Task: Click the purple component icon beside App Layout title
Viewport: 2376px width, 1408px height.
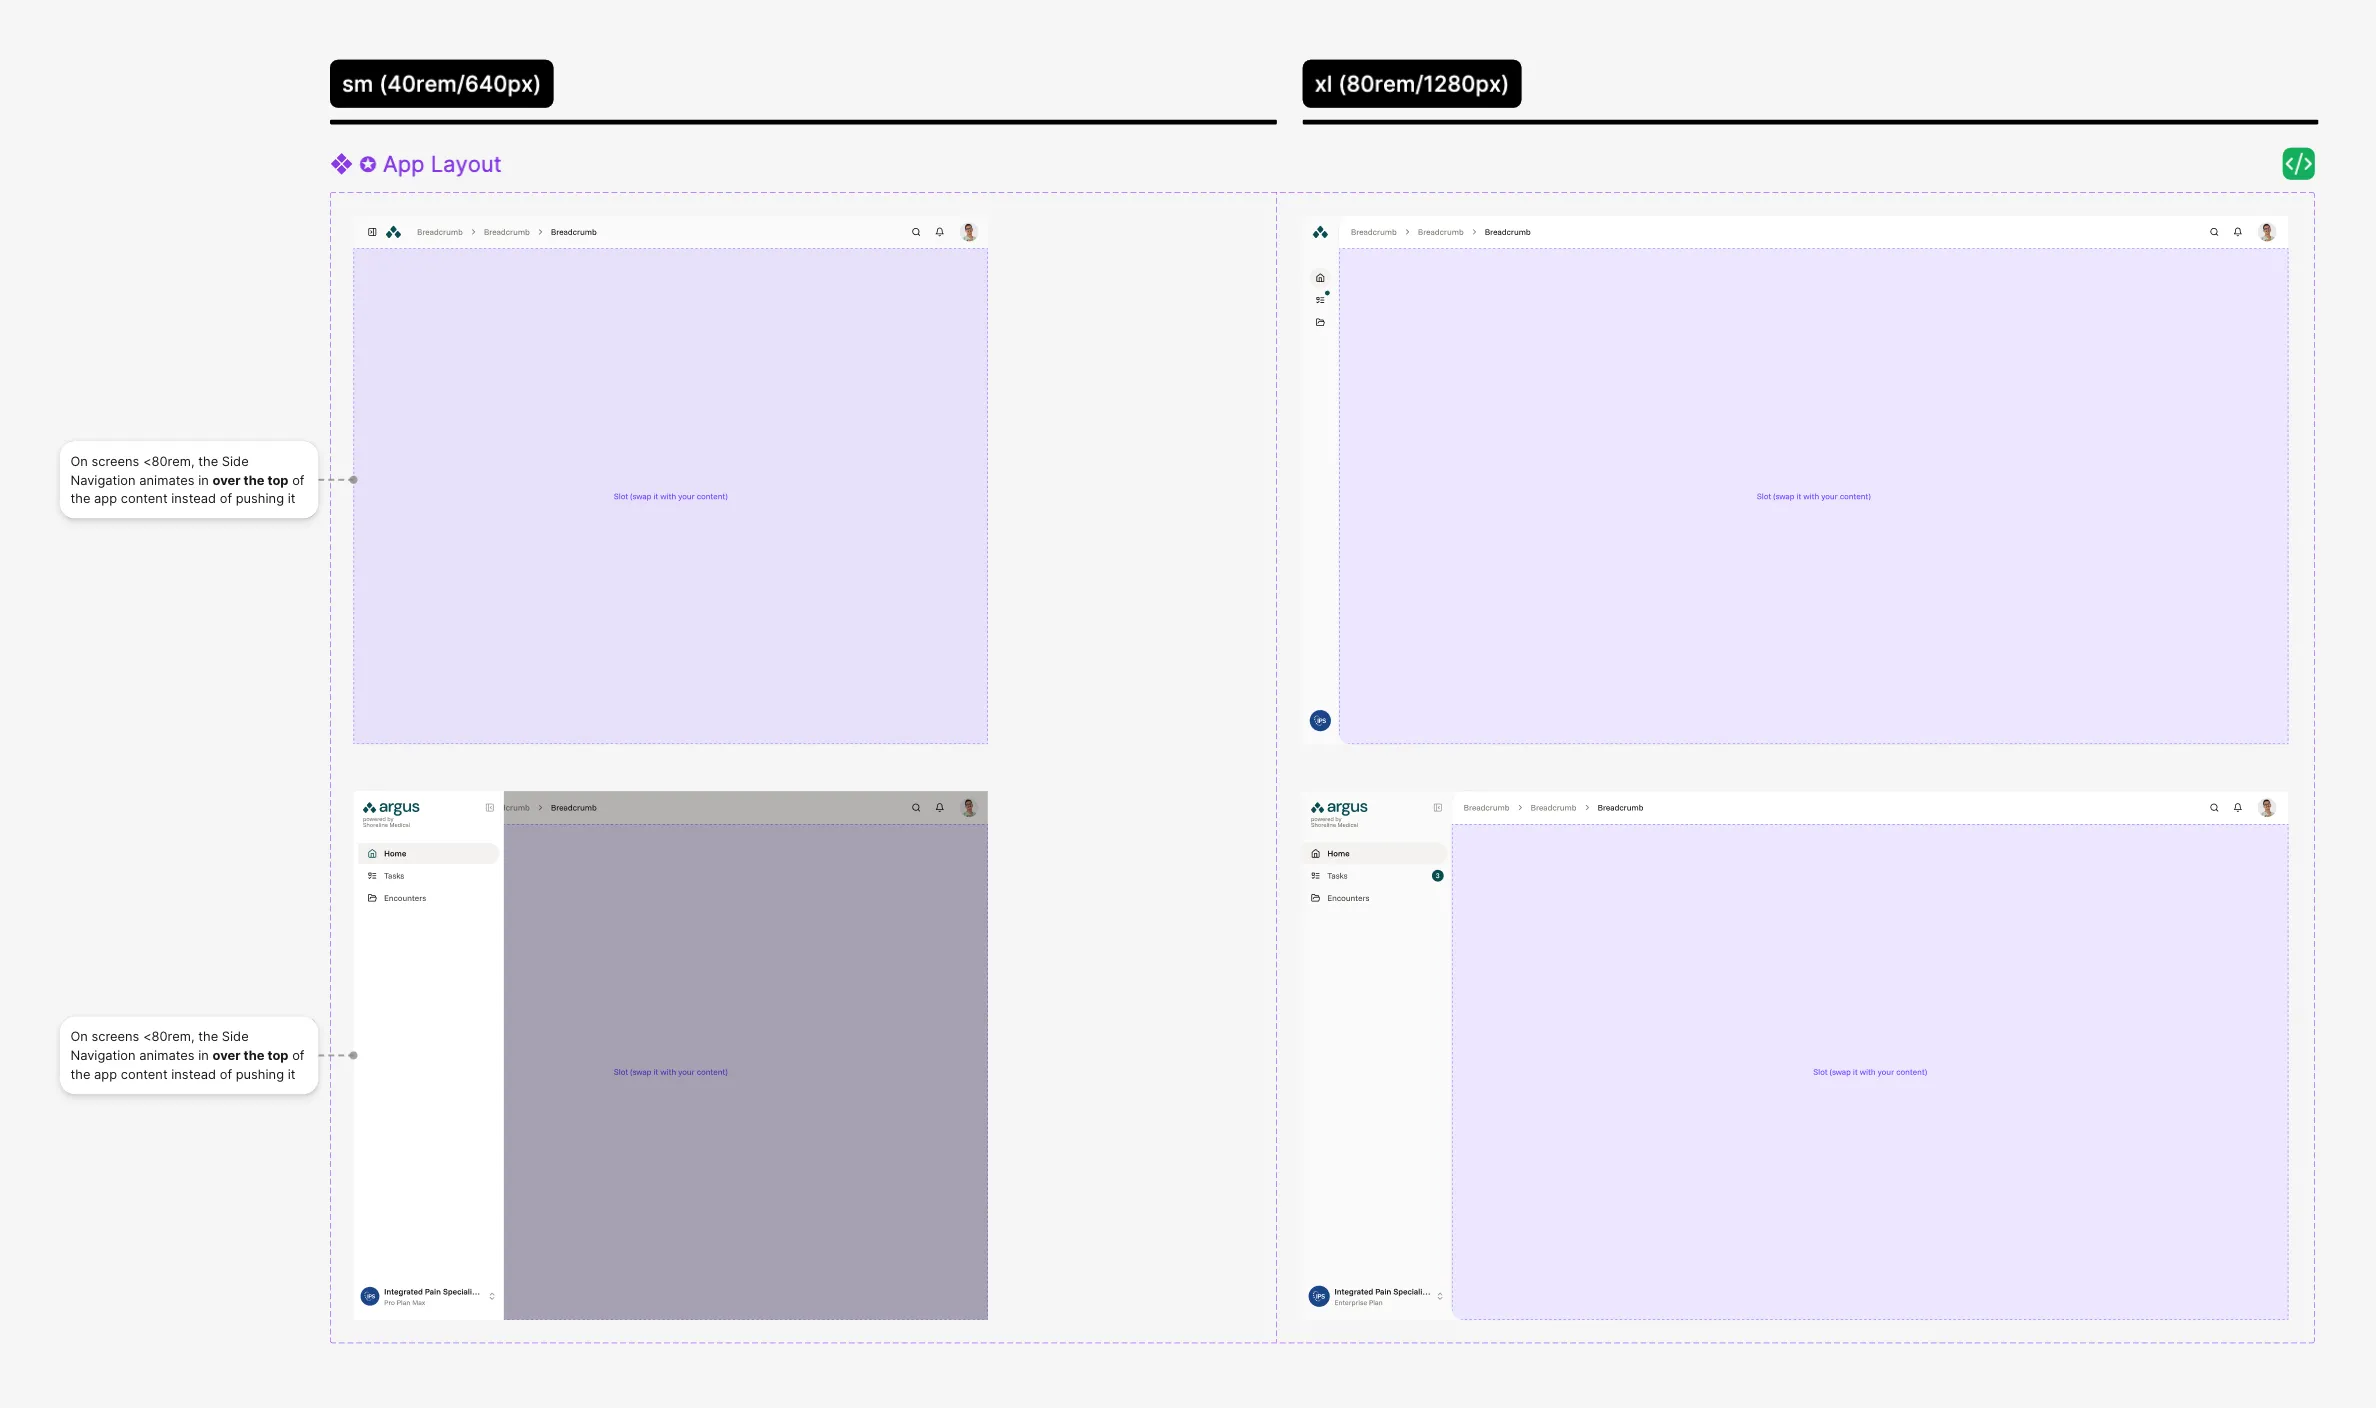Action: coord(341,164)
